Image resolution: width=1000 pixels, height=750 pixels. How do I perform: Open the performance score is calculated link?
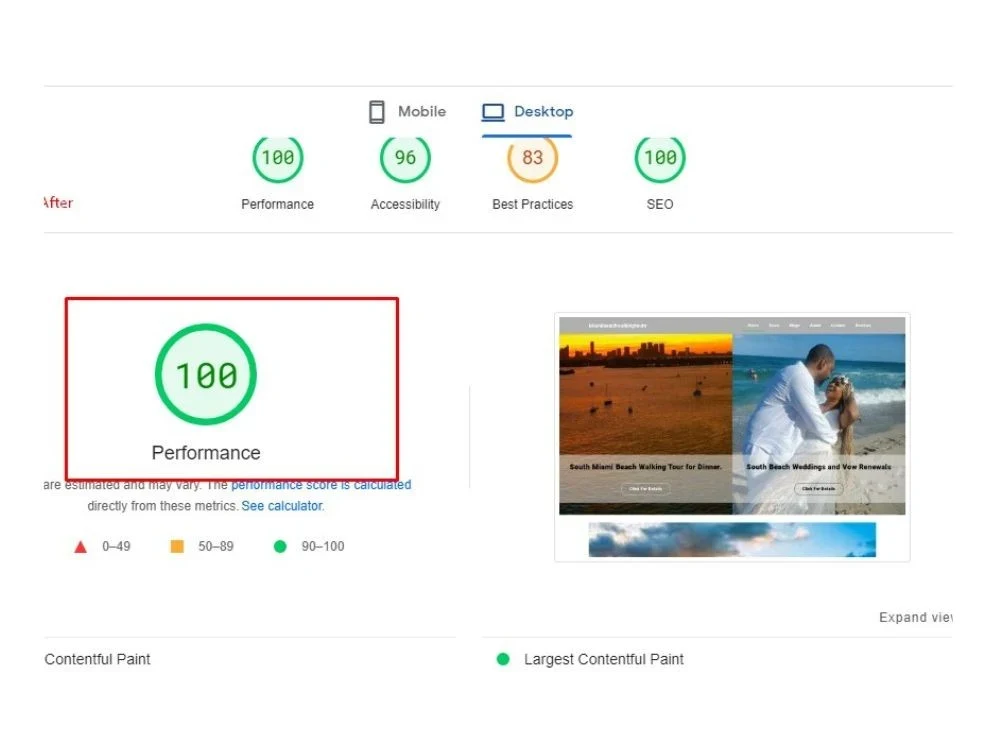pos(321,485)
